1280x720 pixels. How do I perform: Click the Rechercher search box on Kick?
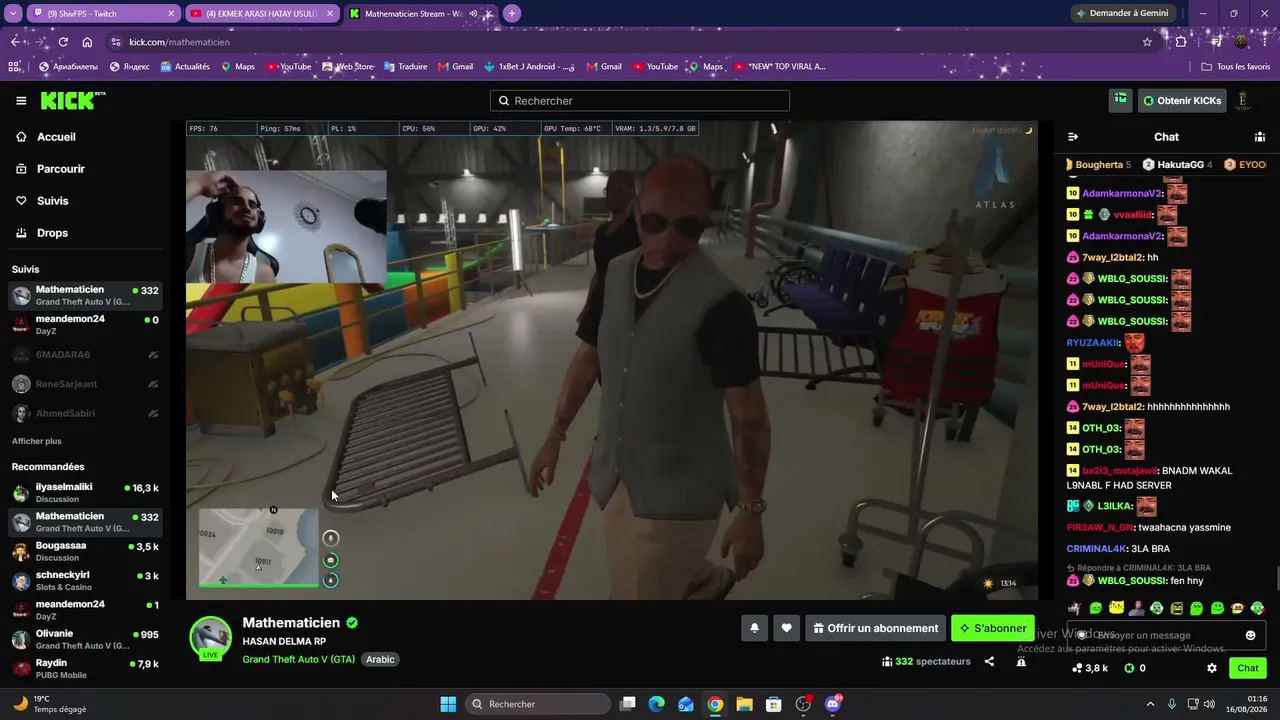pos(640,101)
